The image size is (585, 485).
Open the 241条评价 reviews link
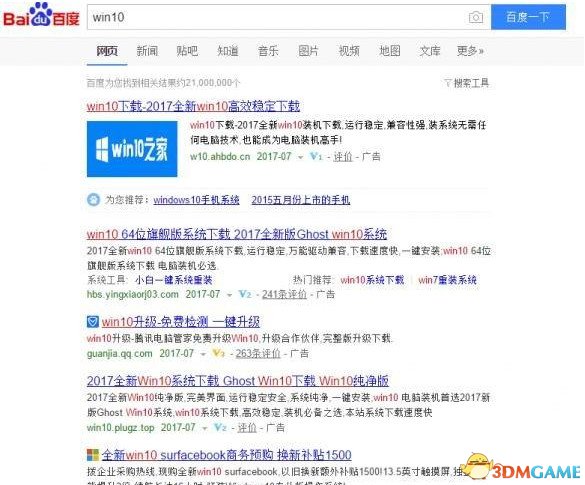tap(284, 294)
